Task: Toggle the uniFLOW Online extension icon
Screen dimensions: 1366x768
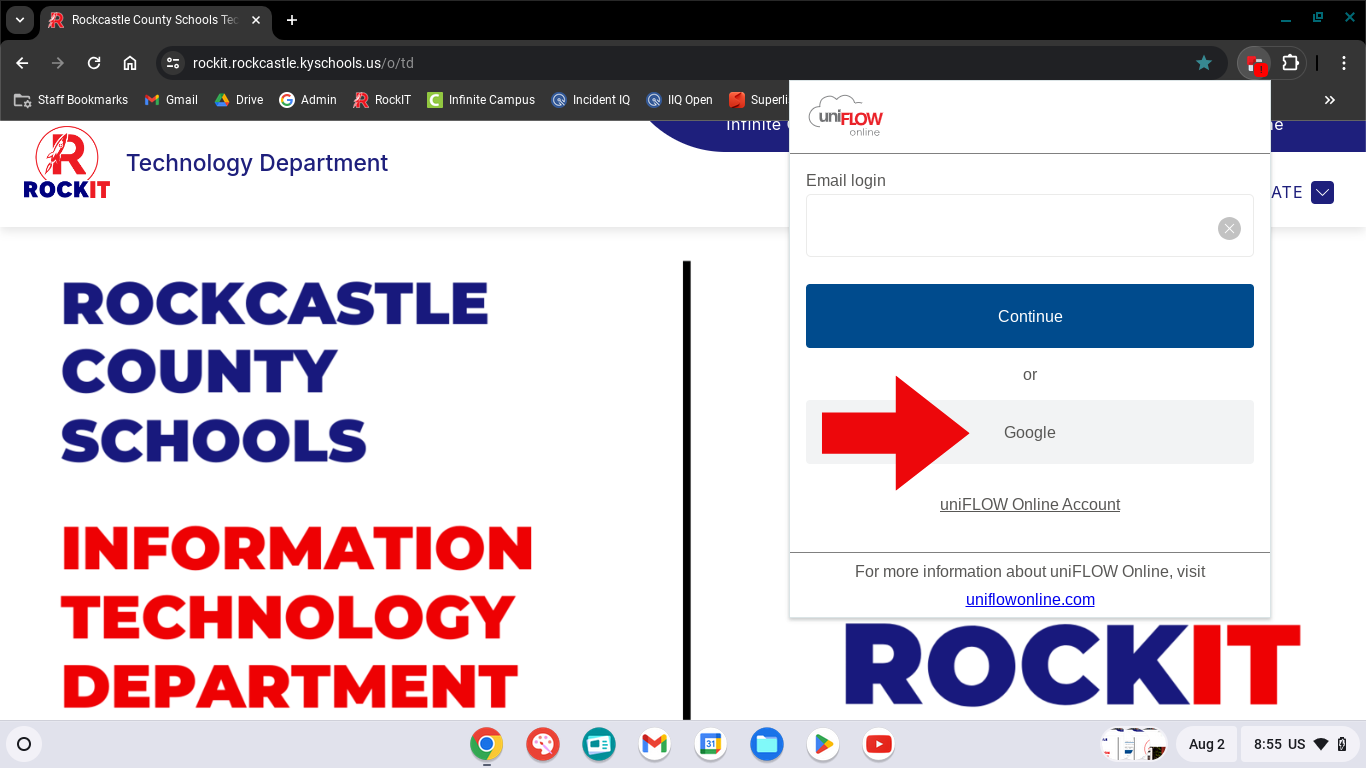Action: point(1254,63)
